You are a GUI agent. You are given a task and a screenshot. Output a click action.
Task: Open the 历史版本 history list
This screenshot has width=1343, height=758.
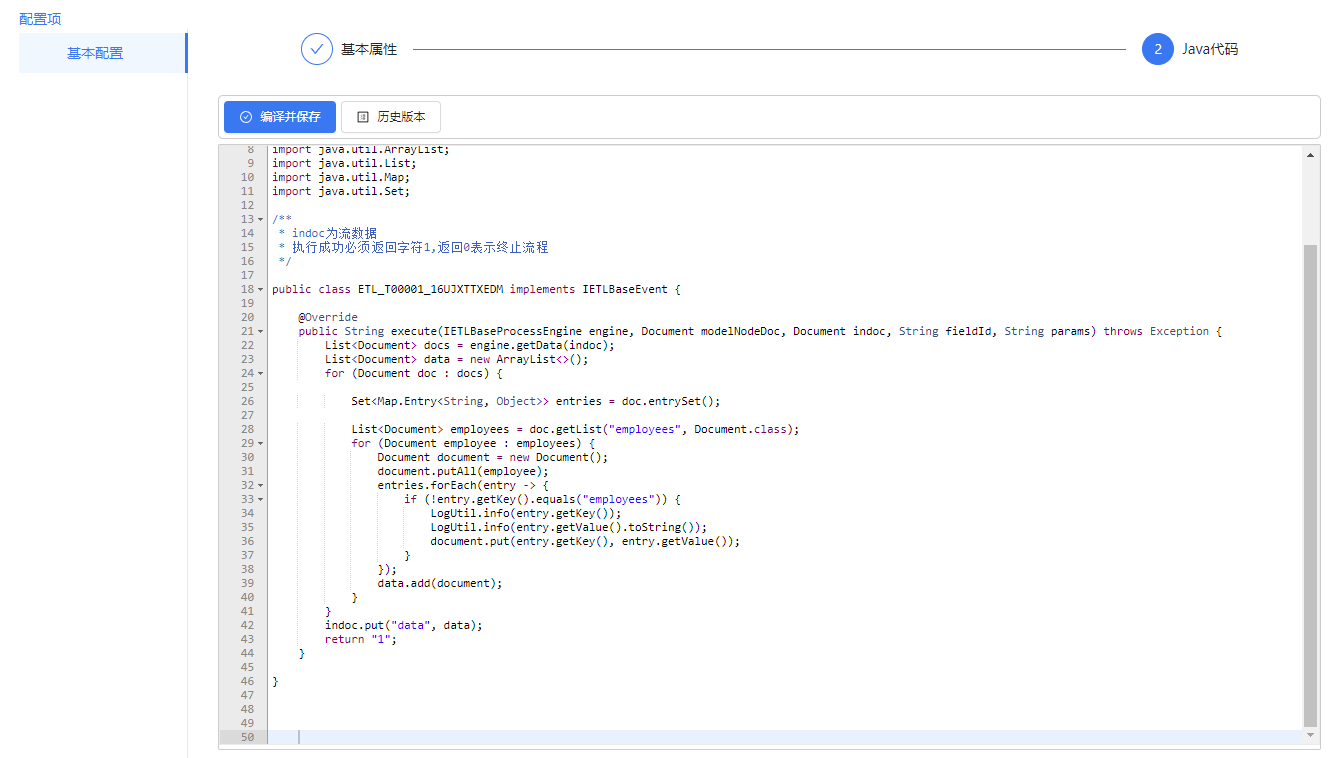tap(391, 117)
